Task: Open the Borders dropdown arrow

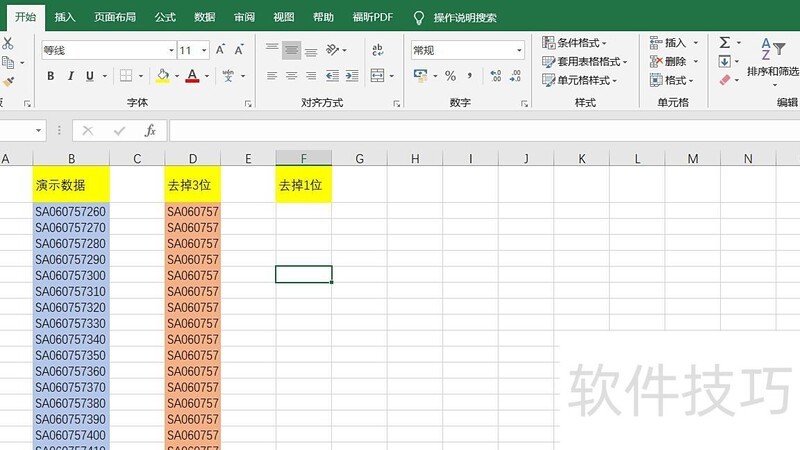Action: (x=141, y=76)
